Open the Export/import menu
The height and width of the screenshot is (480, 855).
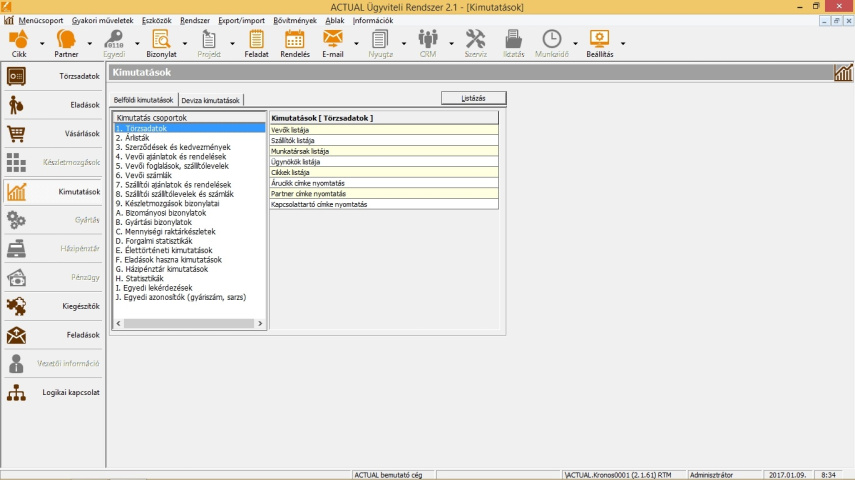242,20
